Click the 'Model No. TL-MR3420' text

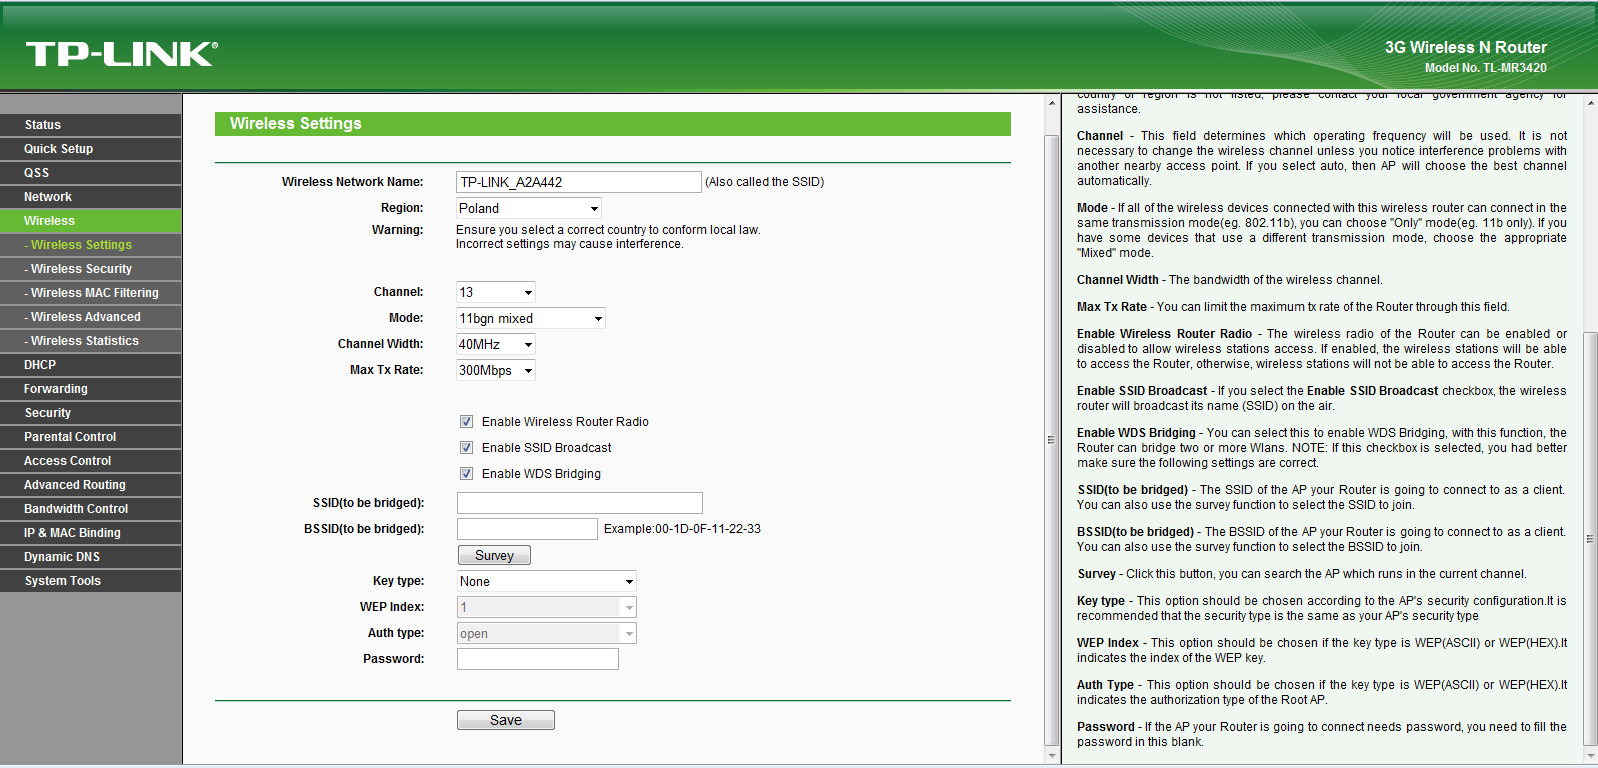1485,68
